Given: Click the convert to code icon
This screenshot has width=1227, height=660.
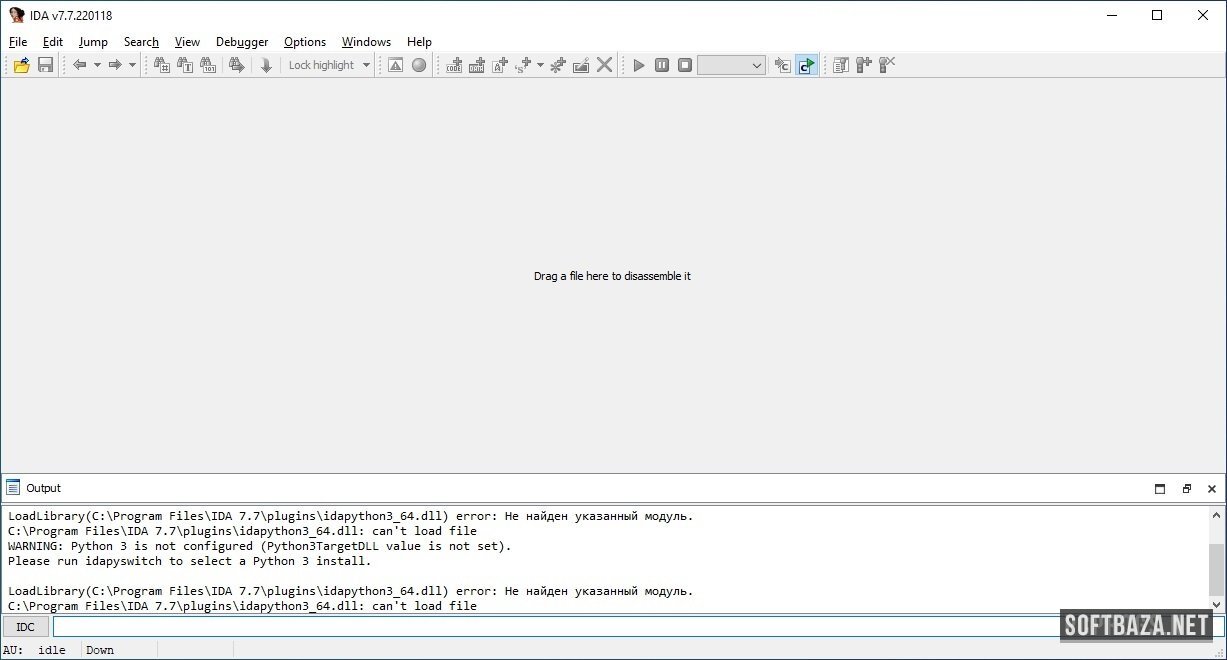Looking at the screenshot, I should tap(454, 65).
